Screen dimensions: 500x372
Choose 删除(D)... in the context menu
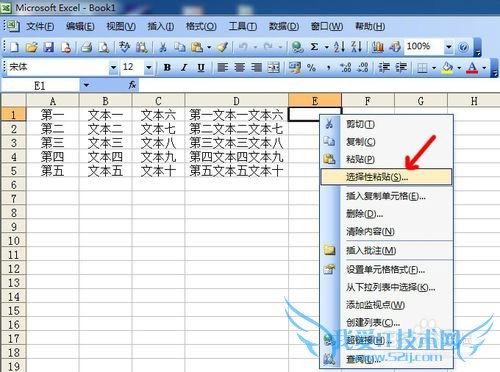click(386, 214)
